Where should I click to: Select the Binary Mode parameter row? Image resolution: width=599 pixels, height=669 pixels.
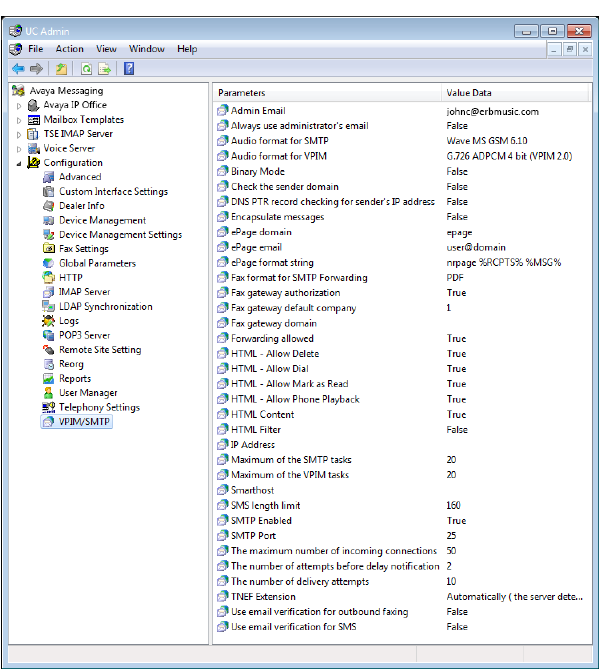point(402,172)
